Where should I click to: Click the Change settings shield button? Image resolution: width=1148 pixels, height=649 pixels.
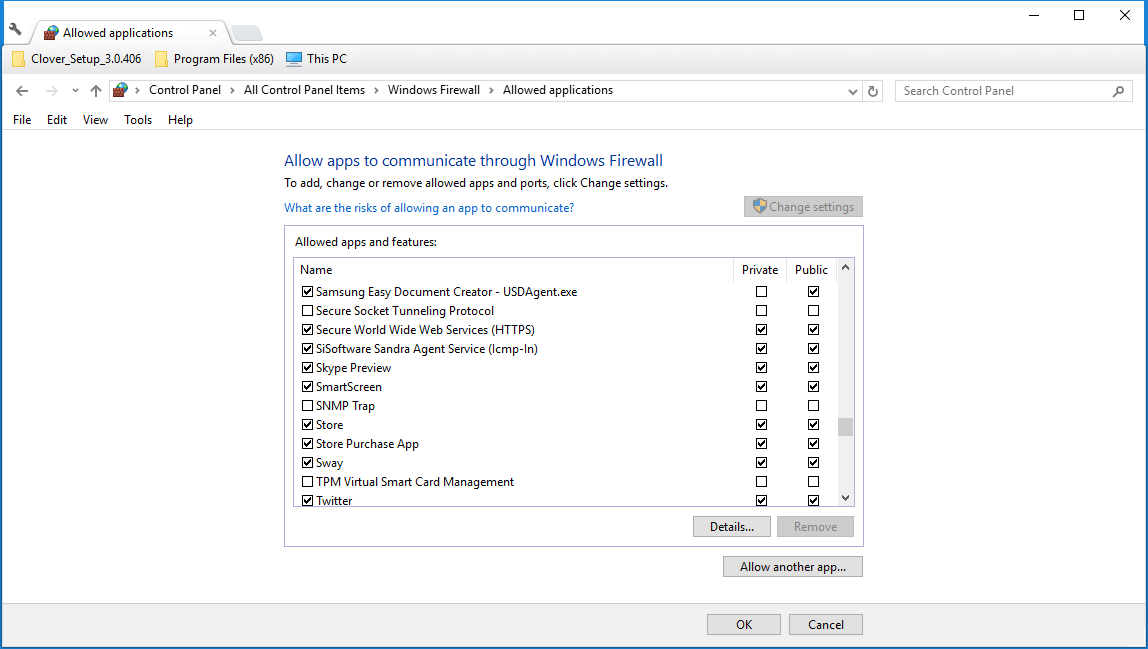pos(803,207)
